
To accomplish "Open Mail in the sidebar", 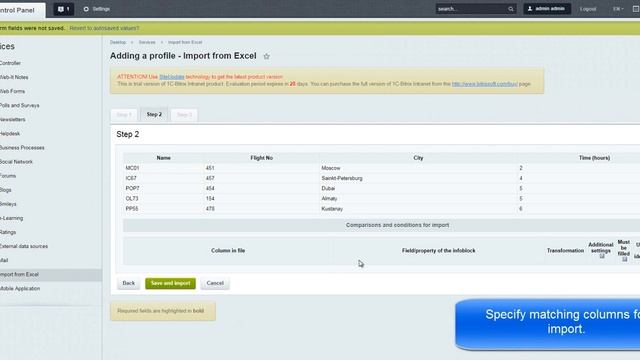I will coord(4,260).
